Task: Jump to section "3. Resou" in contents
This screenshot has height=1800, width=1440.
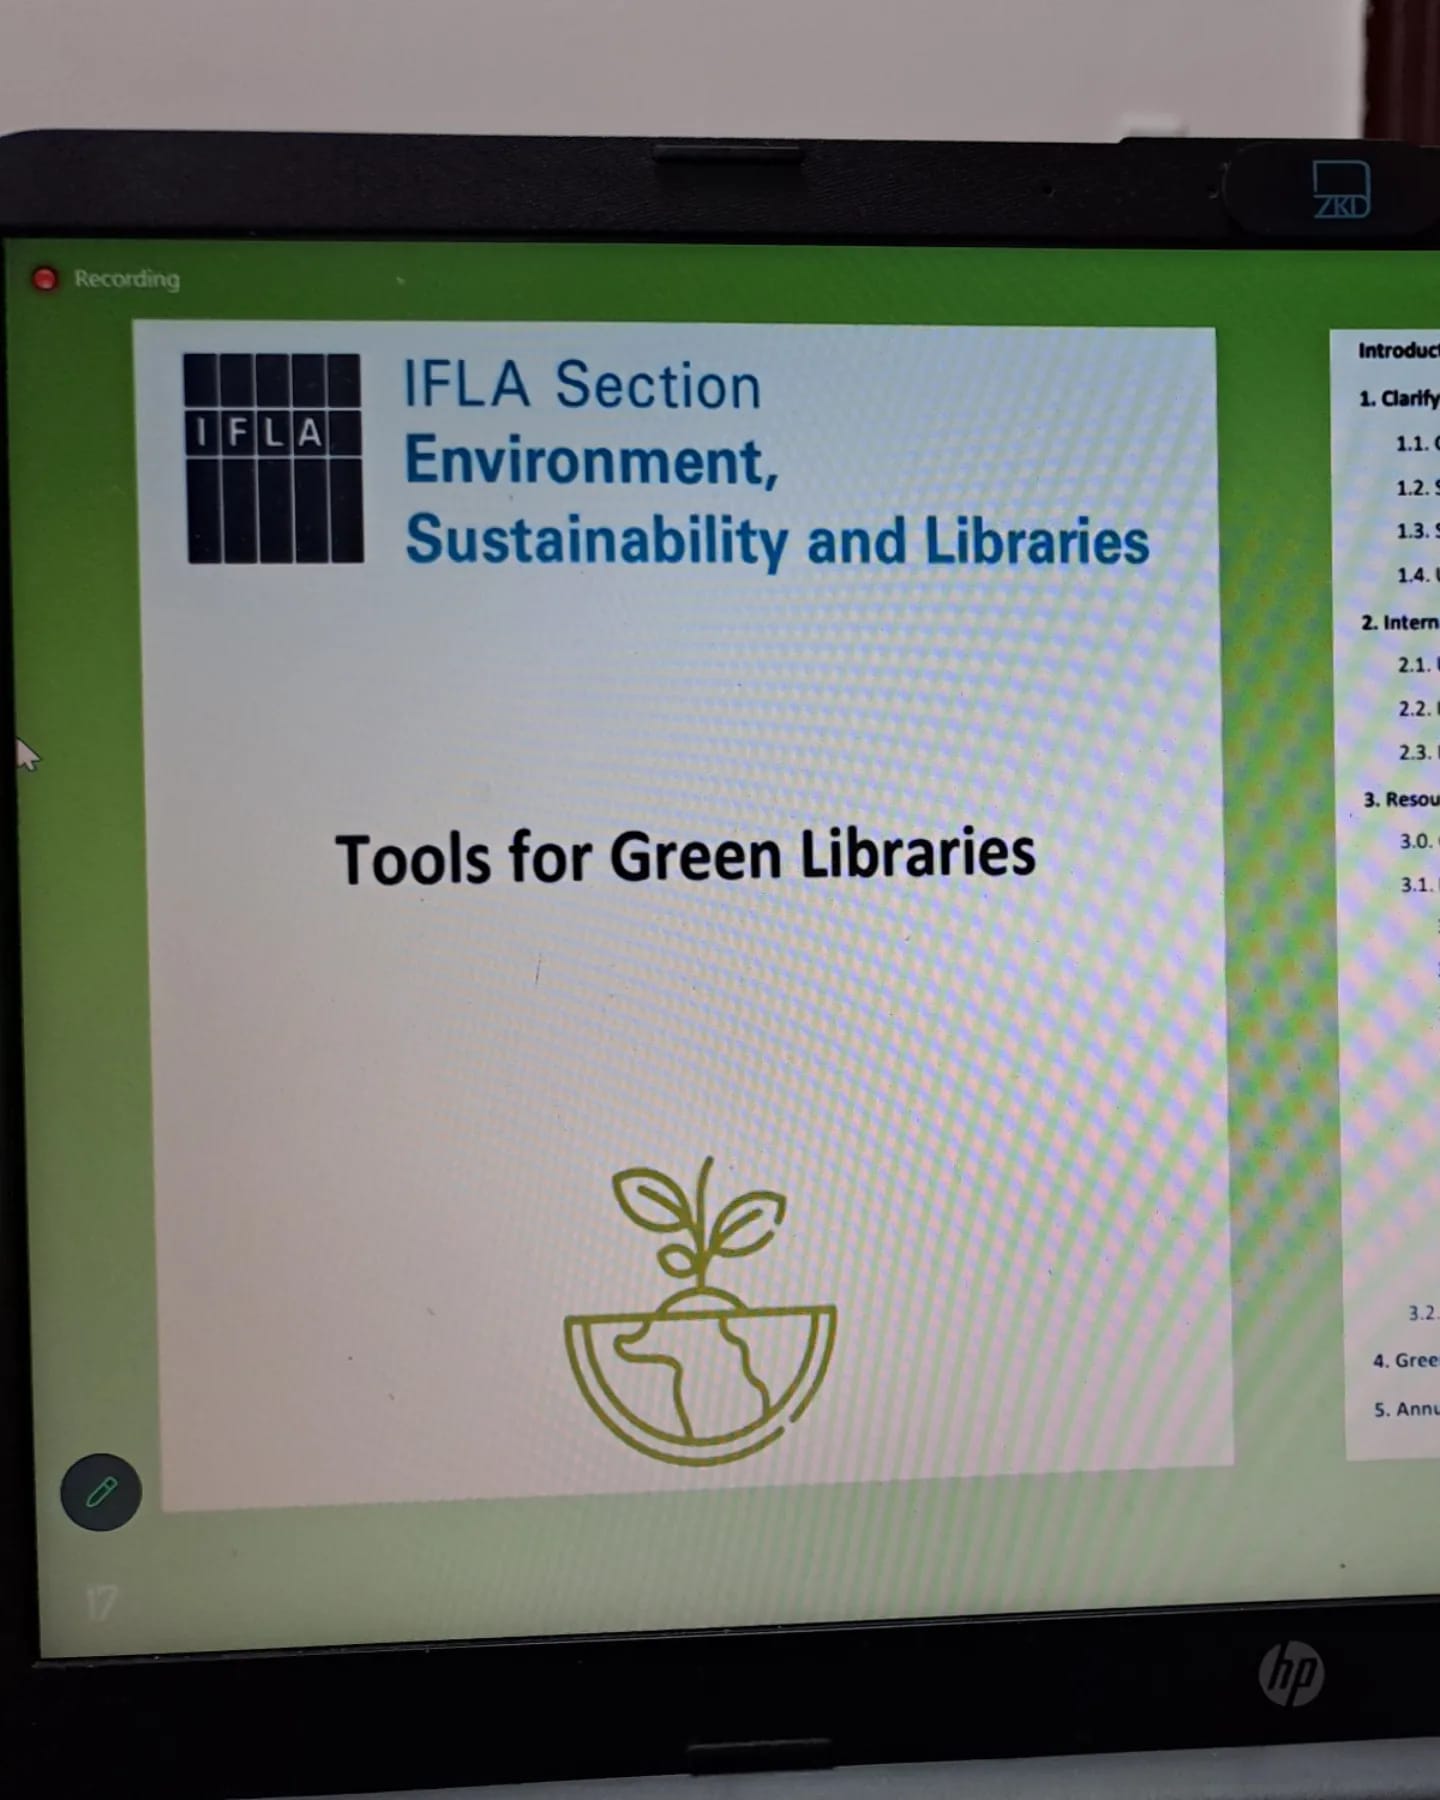Action: (1401, 799)
